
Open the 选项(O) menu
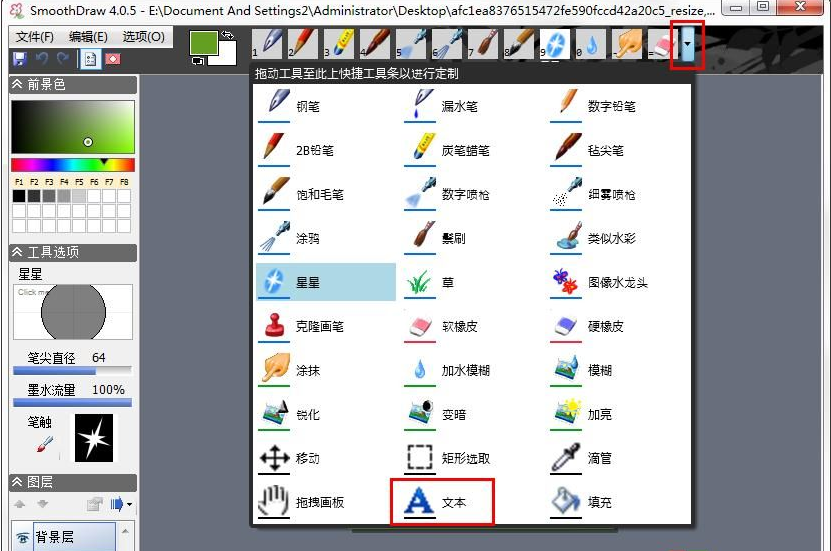143,37
